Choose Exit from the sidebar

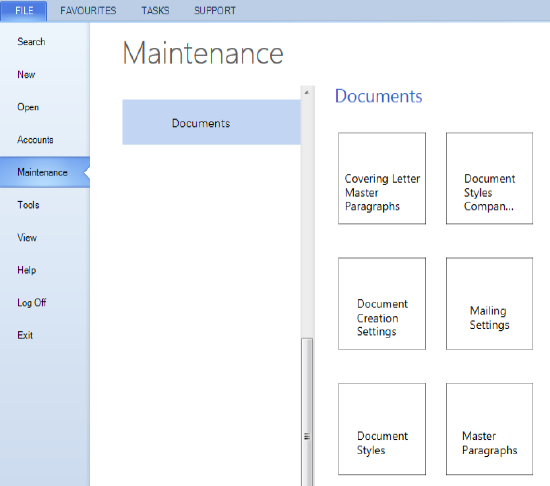(45, 335)
